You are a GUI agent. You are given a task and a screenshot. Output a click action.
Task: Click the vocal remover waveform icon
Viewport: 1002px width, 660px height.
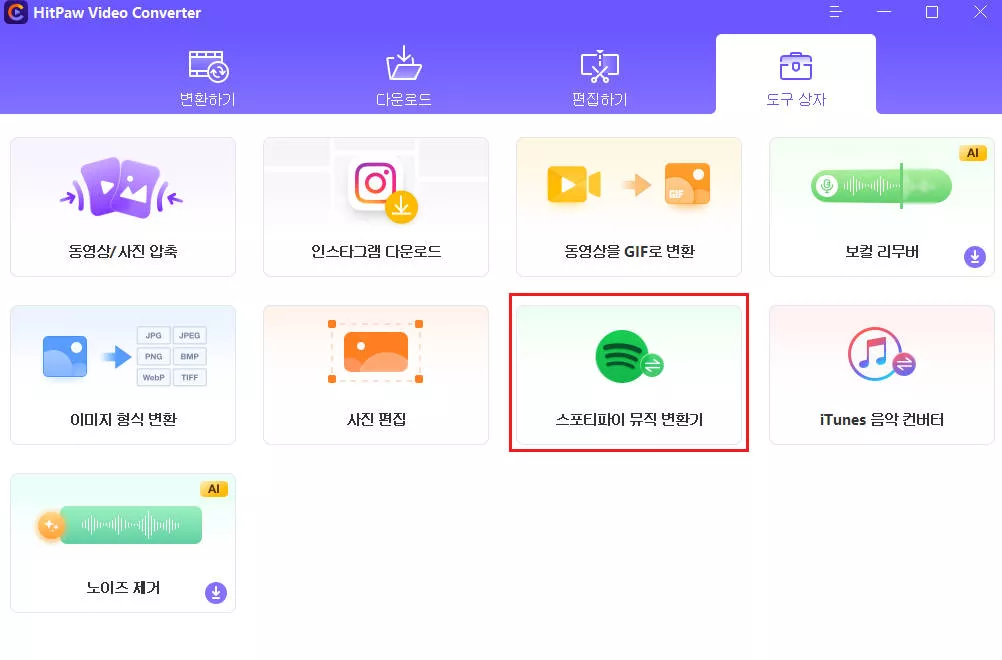[x=881, y=186]
